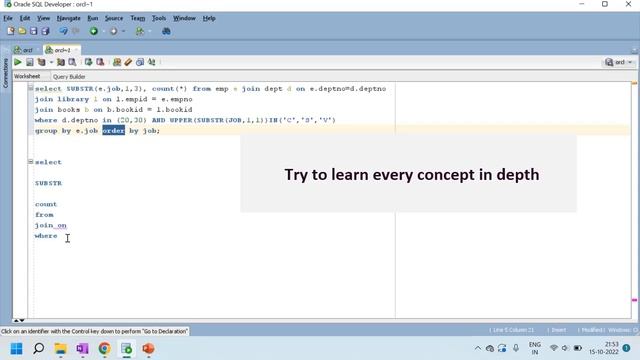Click the Rollback icon
Viewport: 640px width, 360px height.
click(100, 62)
